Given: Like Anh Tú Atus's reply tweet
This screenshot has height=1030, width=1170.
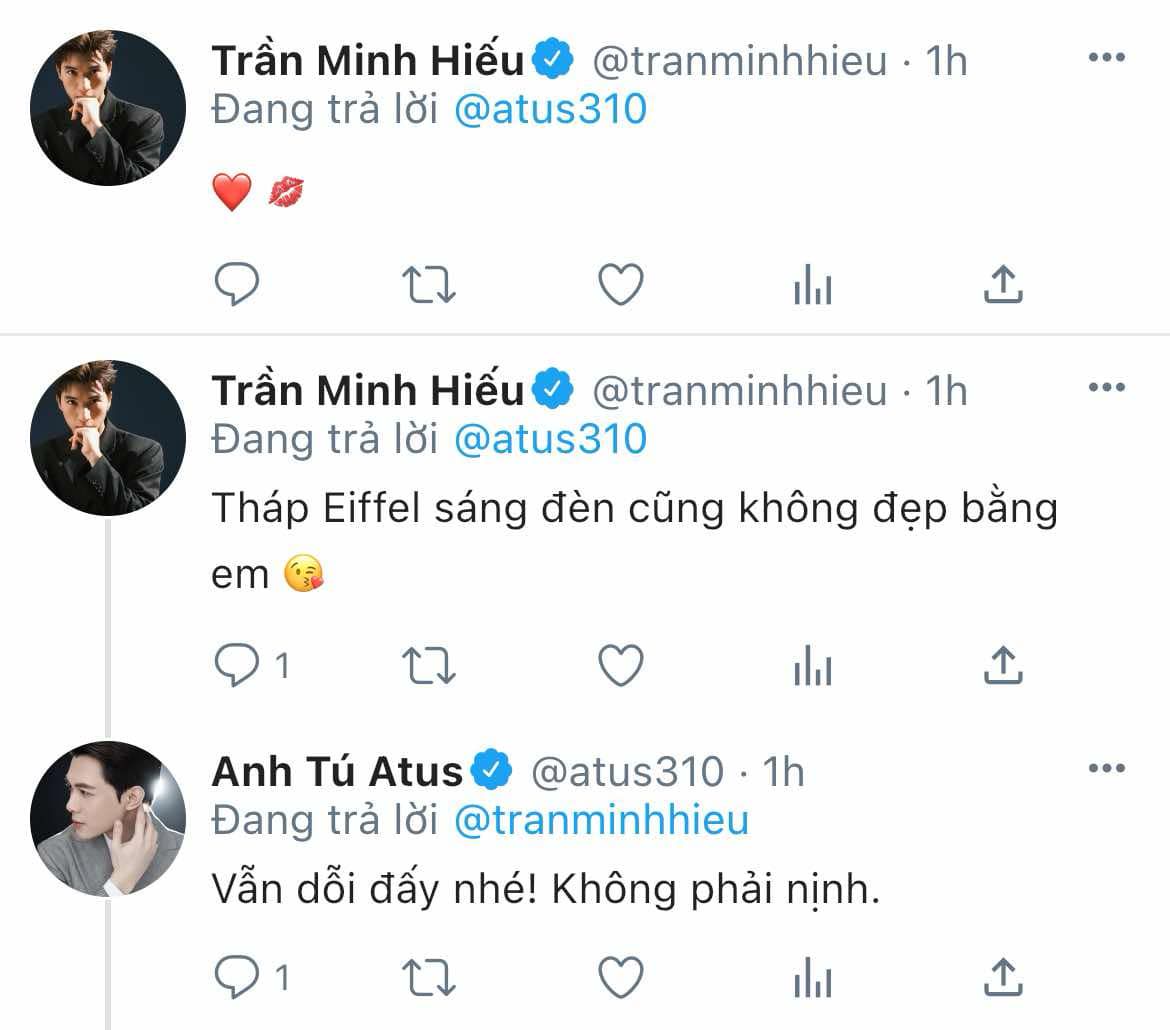Looking at the screenshot, I should [x=621, y=977].
